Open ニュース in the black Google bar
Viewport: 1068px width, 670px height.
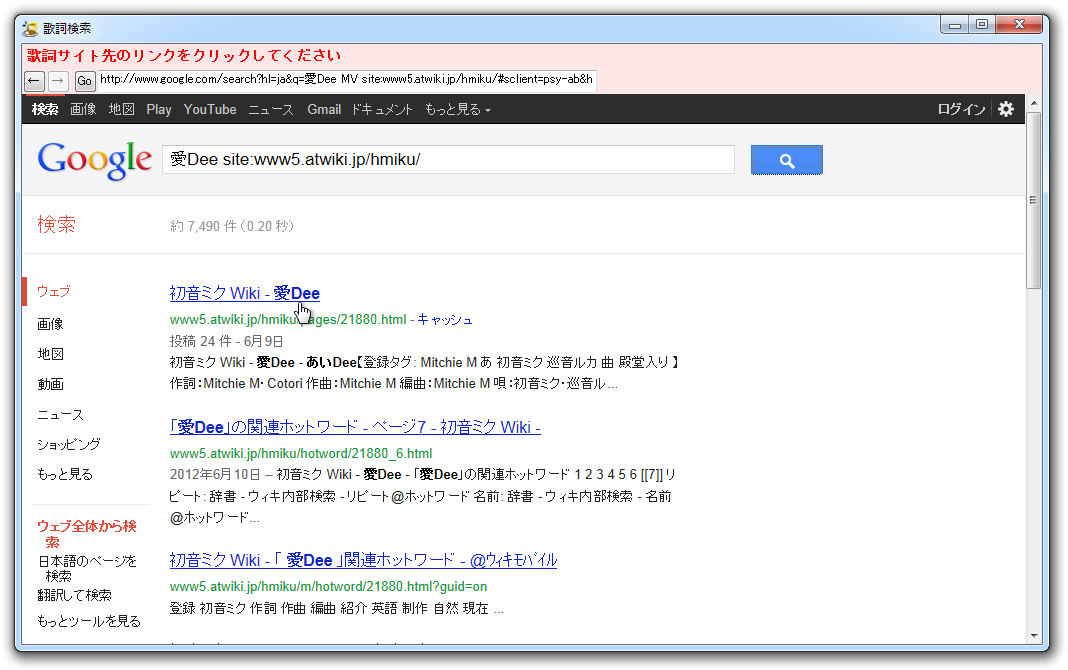270,110
